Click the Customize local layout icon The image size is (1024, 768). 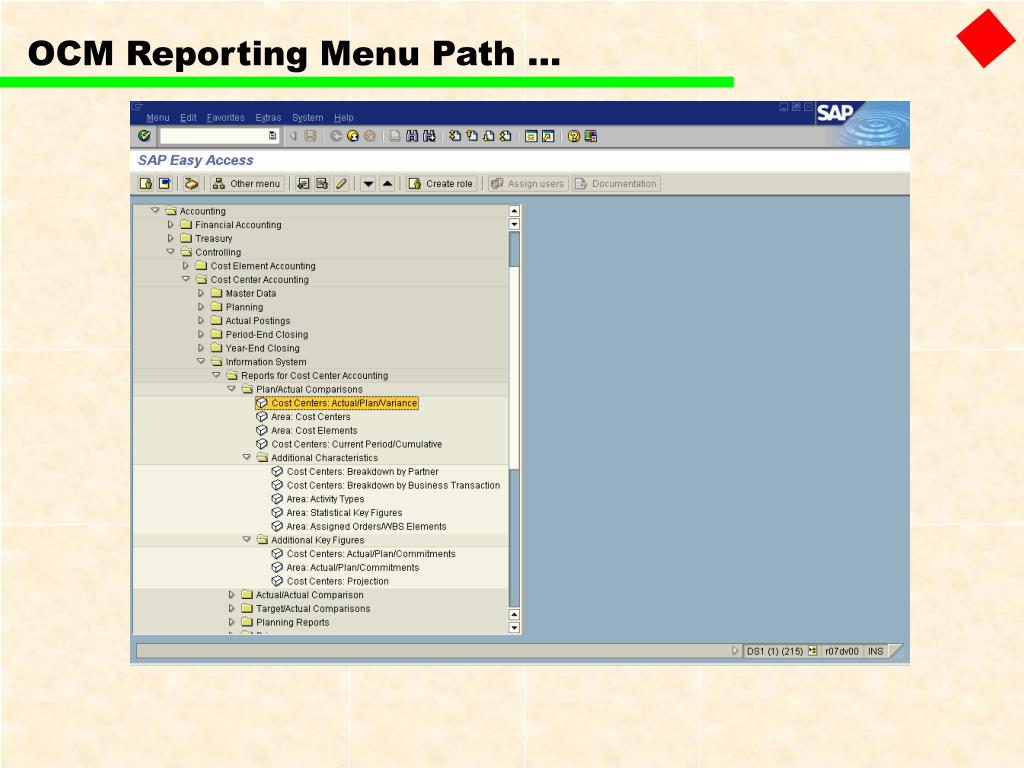coord(591,136)
